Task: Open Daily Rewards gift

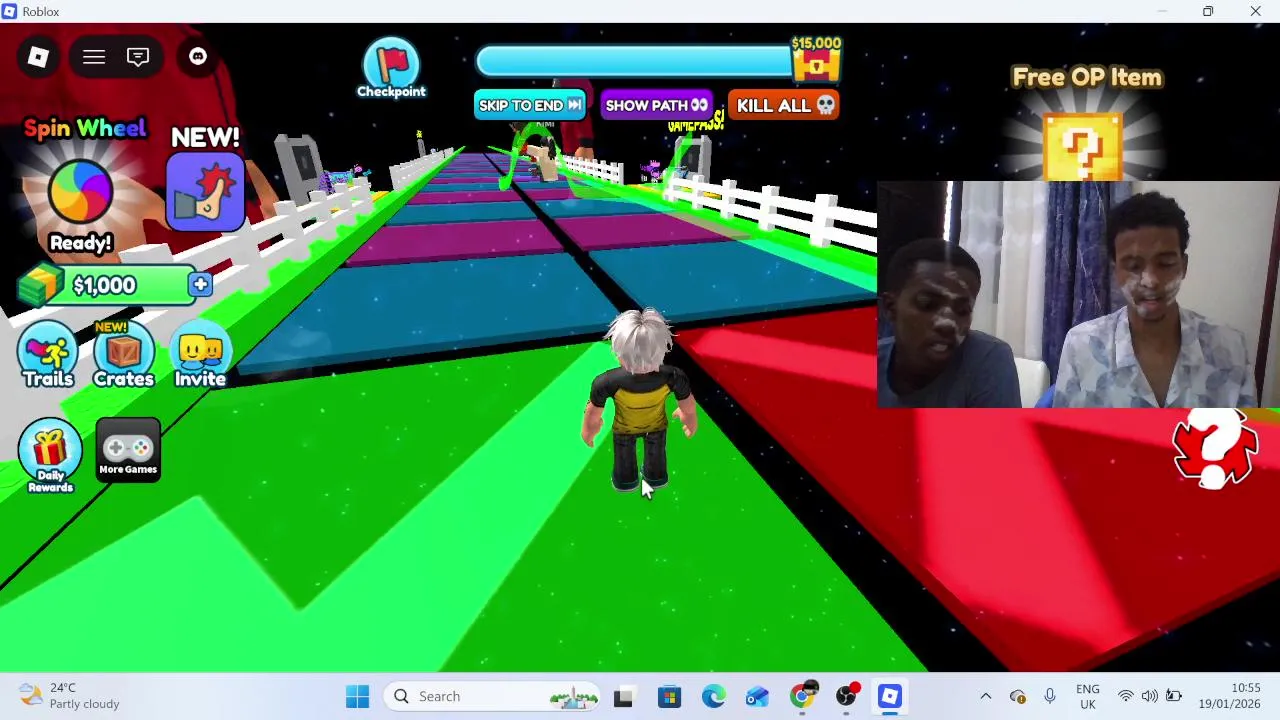Action: pyautogui.click(x=50, y=457)
